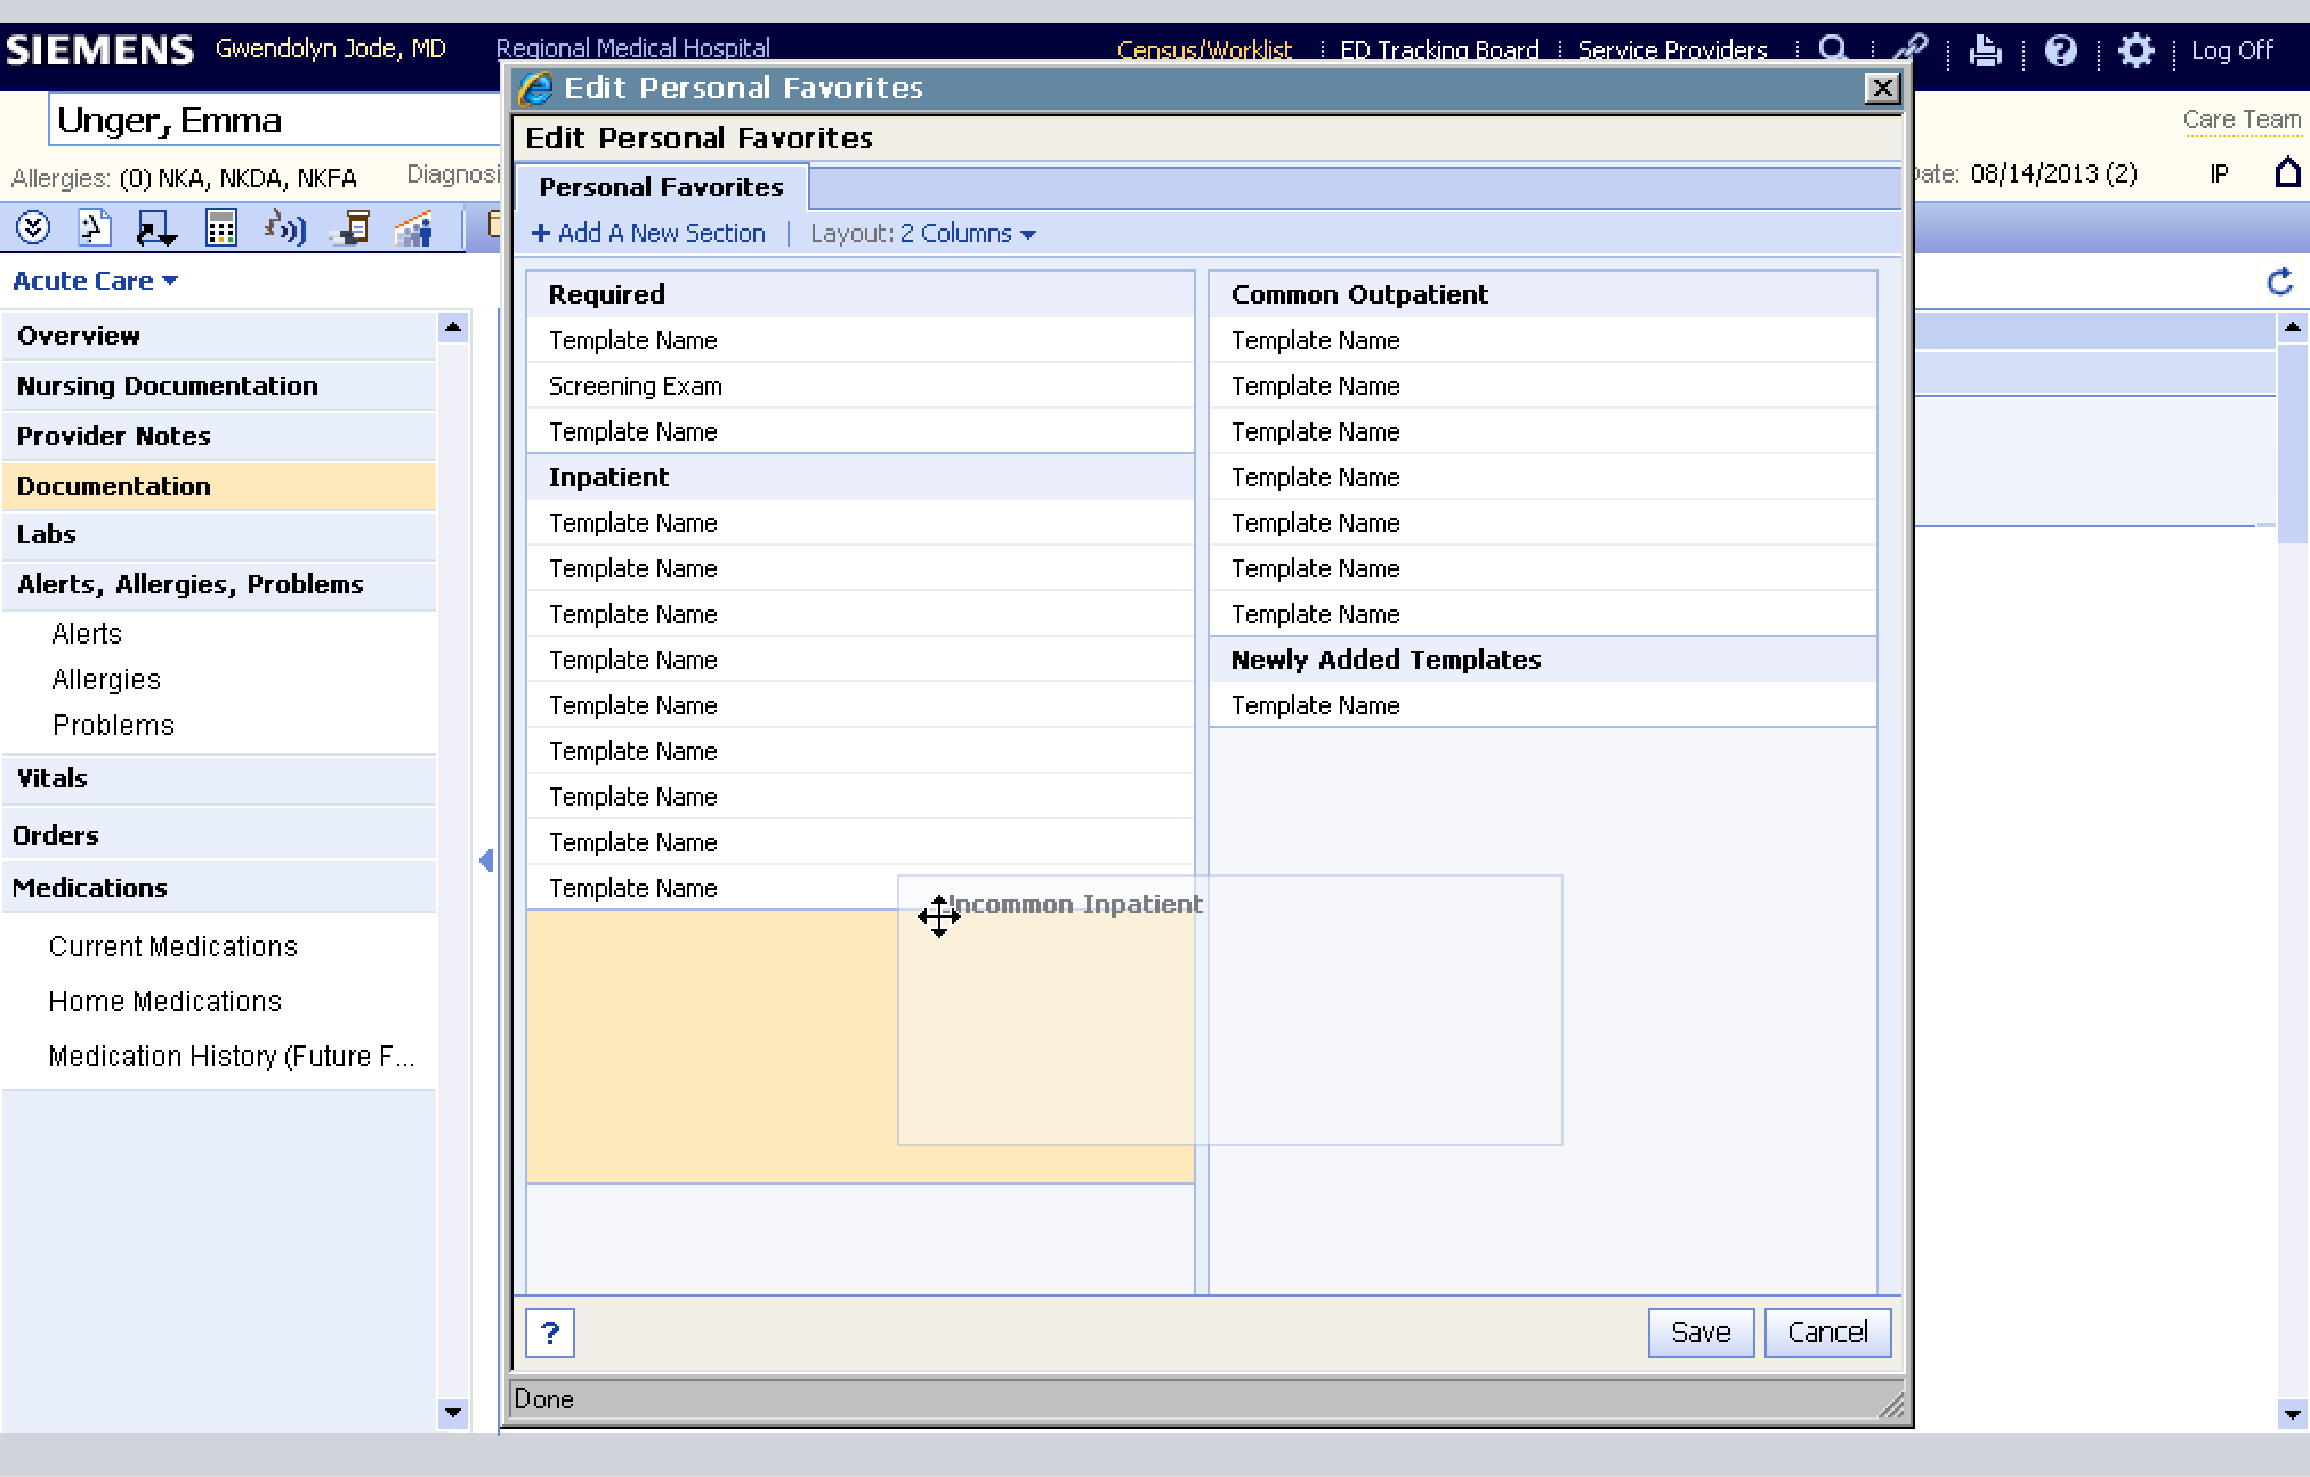Screen dimensions: 2310x1477
Task: Click the Save button
Action: pos(1700,1333)
